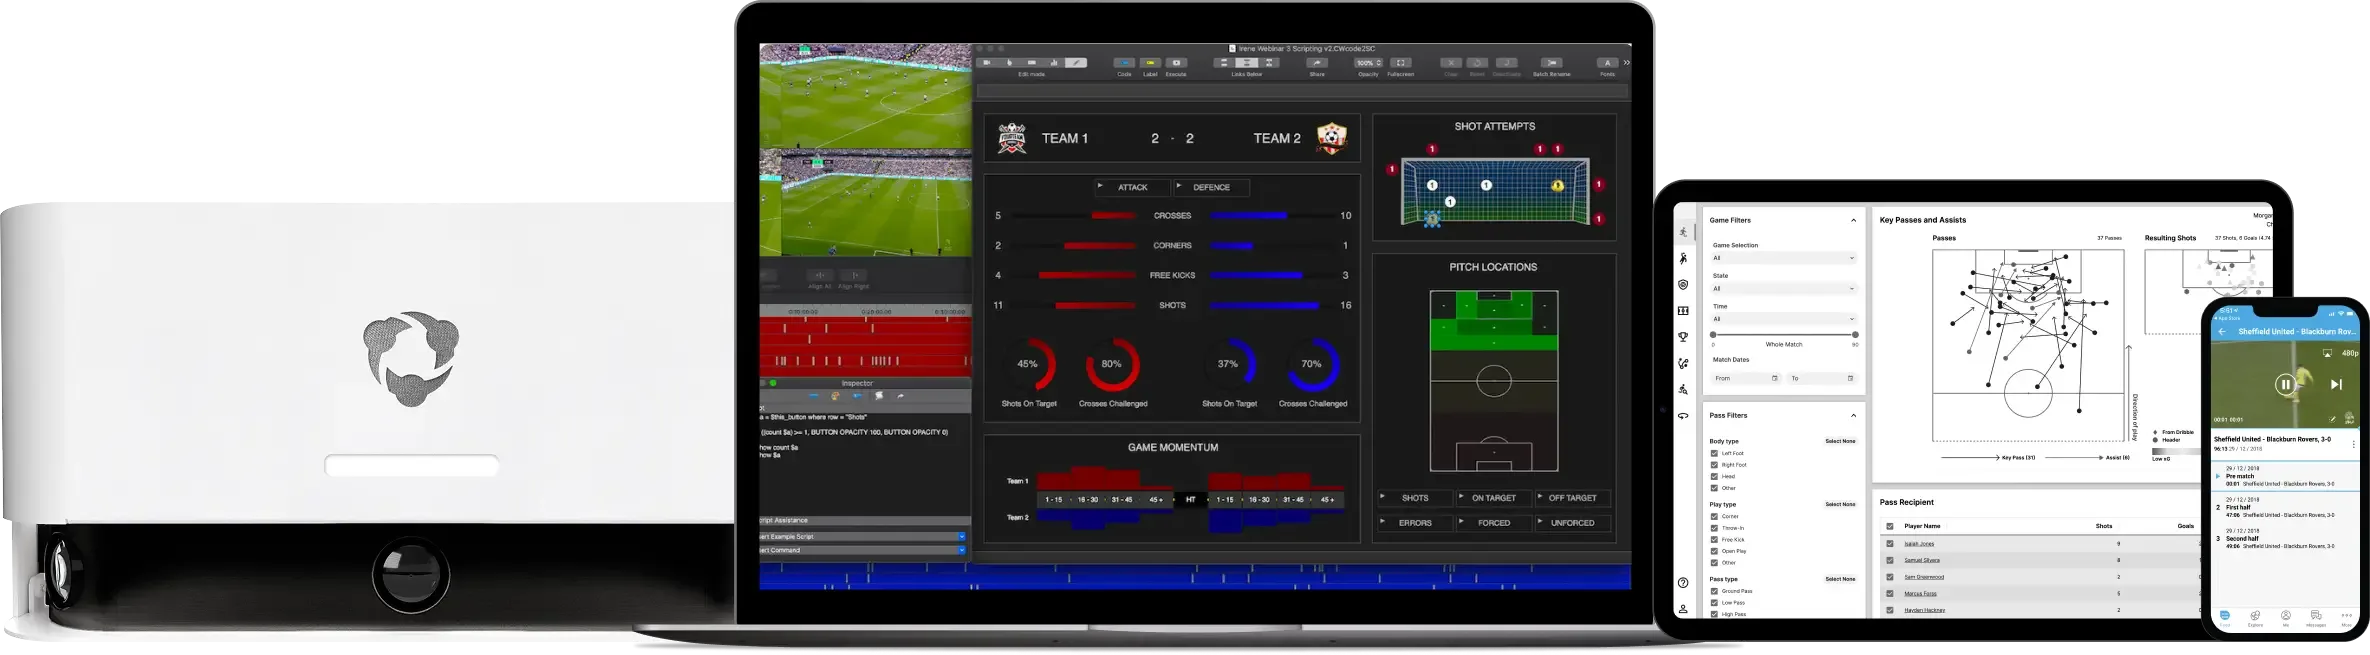2370x655 pixels.
Task: Select the camera edit mode icon
Action: [987, 63]
